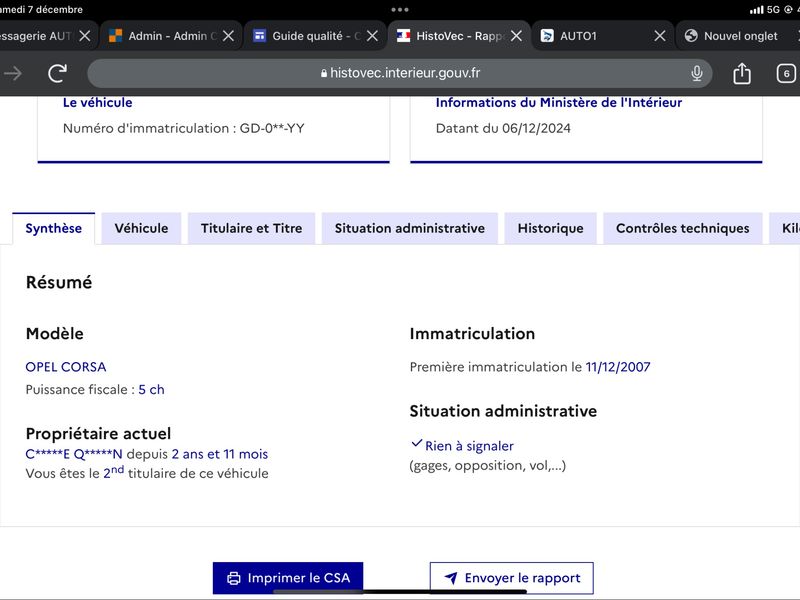Open the Véhicule tab

coord(141,228)
